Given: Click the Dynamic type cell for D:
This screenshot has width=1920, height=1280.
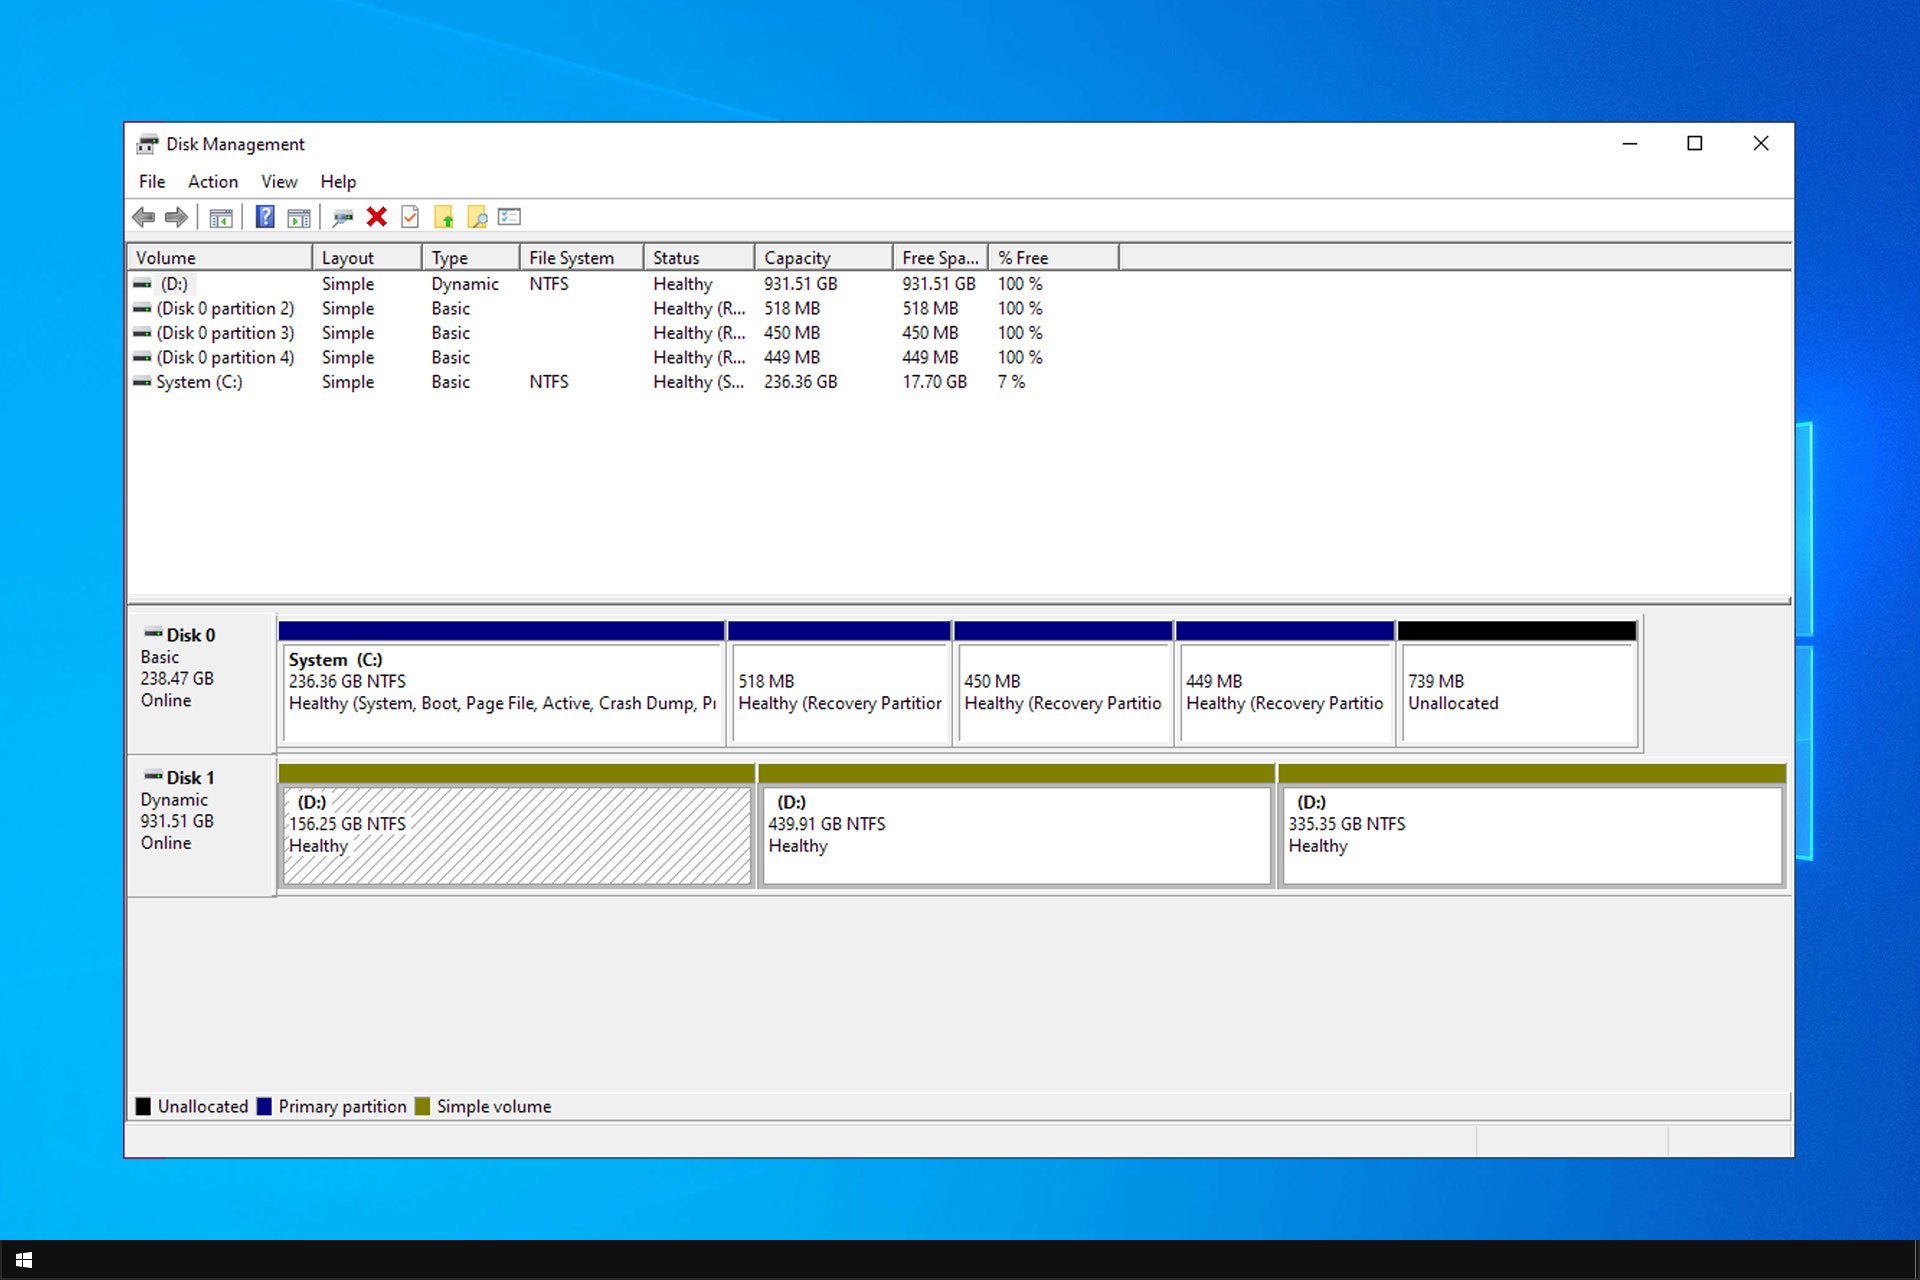Looking at the screenshot, I should (x=465, y=284).
